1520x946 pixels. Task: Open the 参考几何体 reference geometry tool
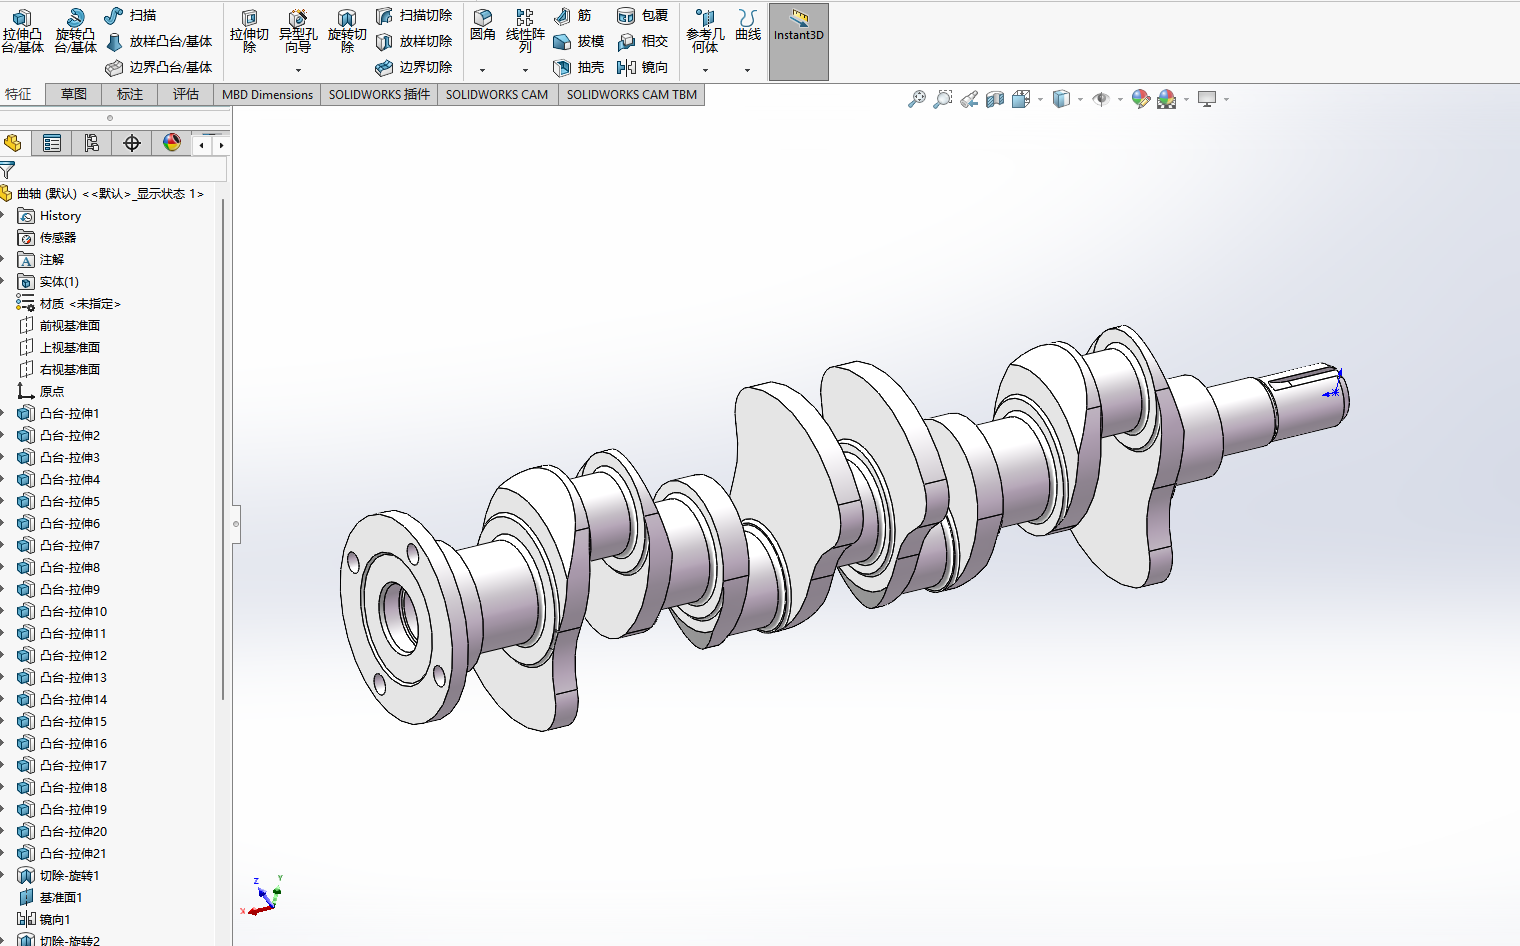click(x=705, y=32)
